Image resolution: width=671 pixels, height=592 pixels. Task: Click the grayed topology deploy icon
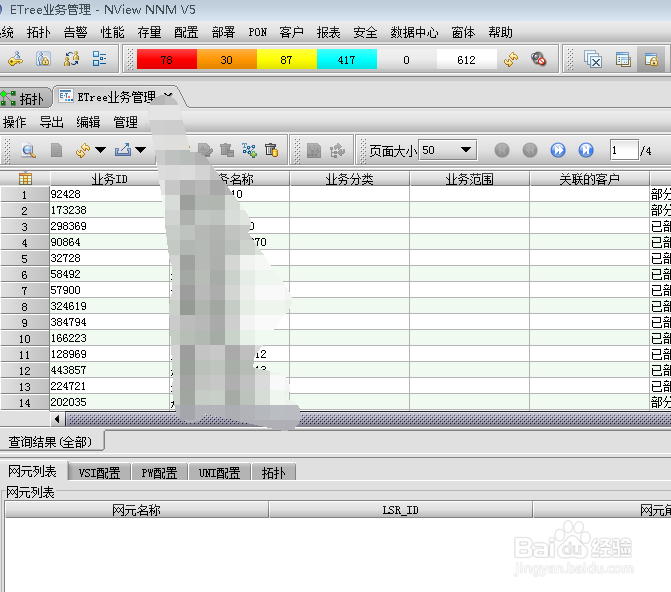[337, 151]
